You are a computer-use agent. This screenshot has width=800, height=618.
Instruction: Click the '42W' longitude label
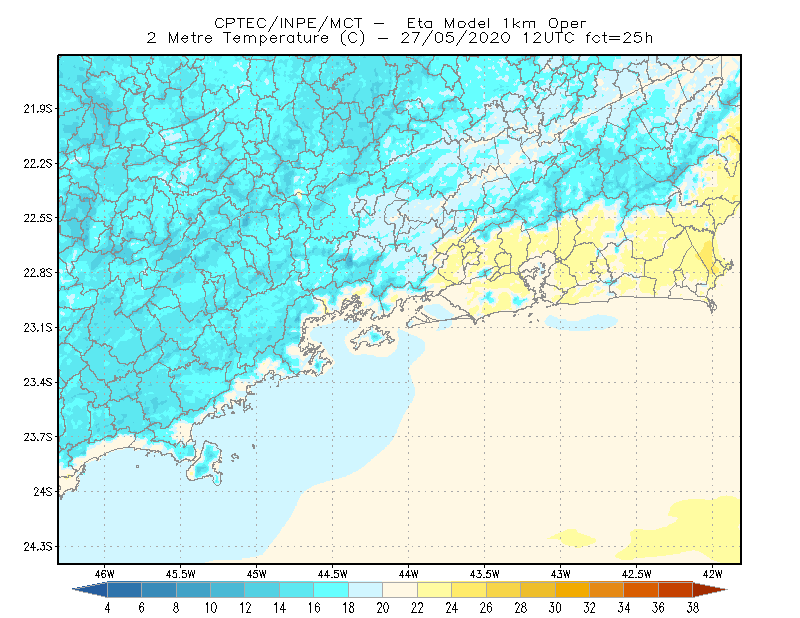[713, 574]
